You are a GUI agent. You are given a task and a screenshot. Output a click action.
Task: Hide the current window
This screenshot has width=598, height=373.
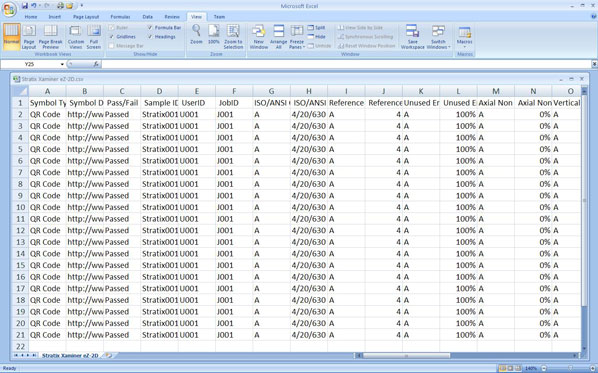(x=316, y=37)
